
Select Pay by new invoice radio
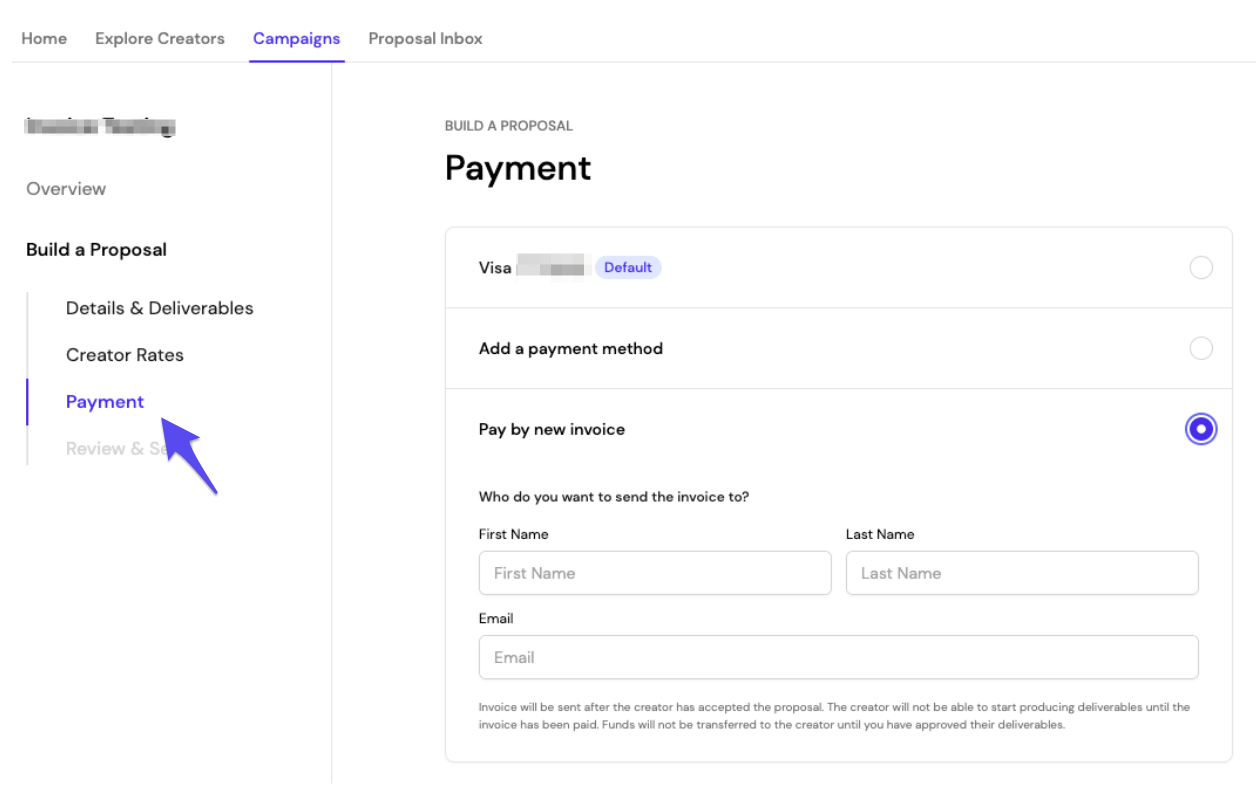point(1201,429)
